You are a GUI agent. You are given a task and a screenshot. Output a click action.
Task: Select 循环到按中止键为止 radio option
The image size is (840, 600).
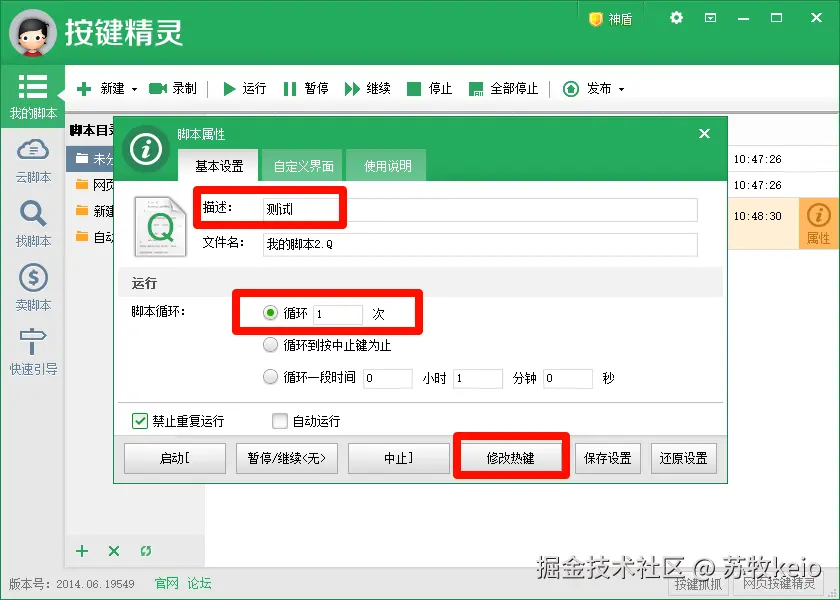(270, 345)
